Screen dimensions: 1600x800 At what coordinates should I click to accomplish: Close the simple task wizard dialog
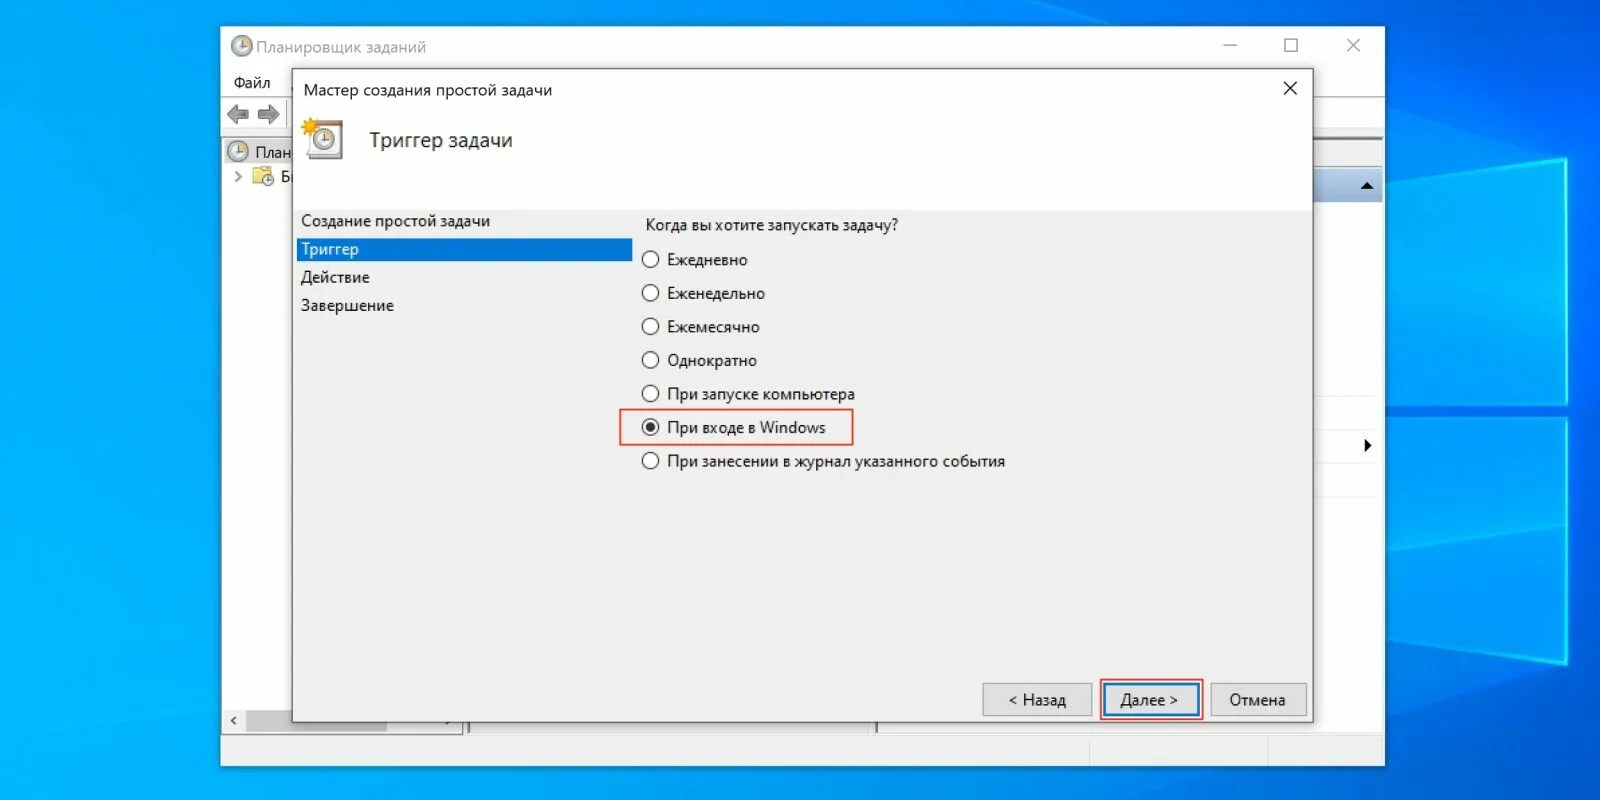click(x=1290, y=88)
